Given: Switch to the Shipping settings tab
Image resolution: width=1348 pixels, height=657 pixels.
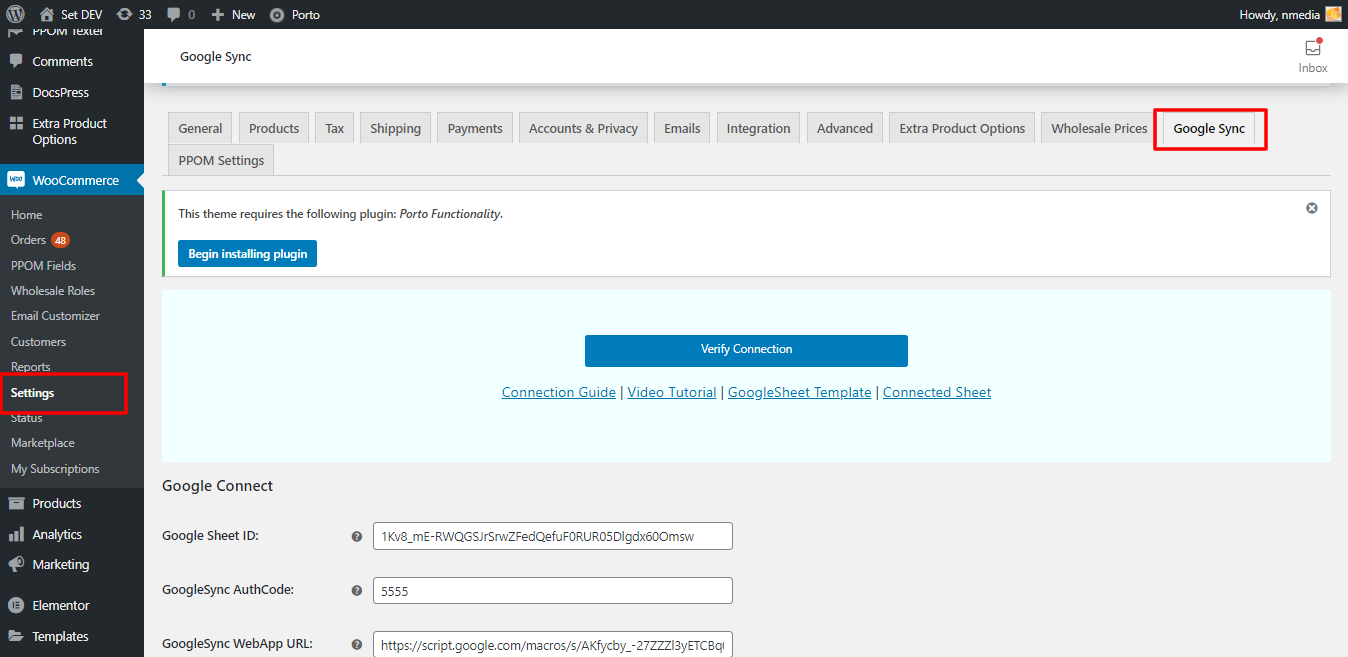Looking at the screenshot, I should click(395, 128).
